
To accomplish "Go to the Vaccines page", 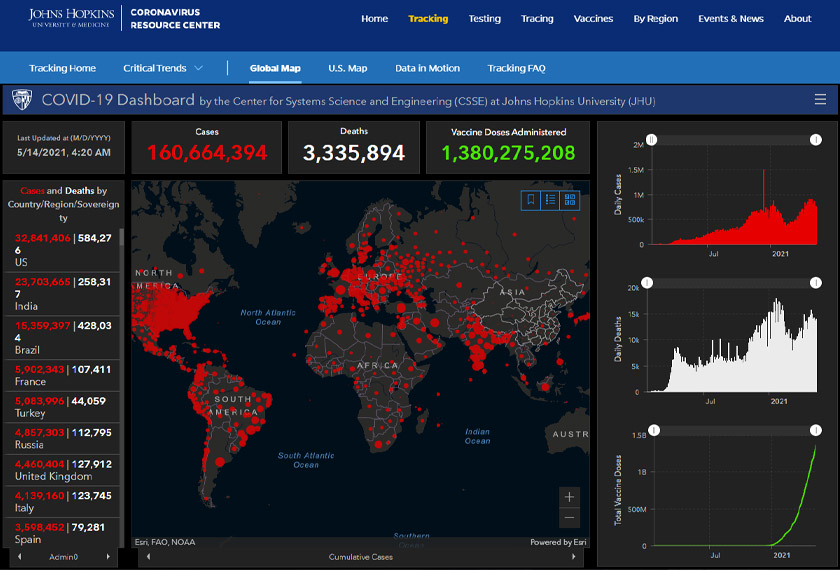I will pos(593,19).
